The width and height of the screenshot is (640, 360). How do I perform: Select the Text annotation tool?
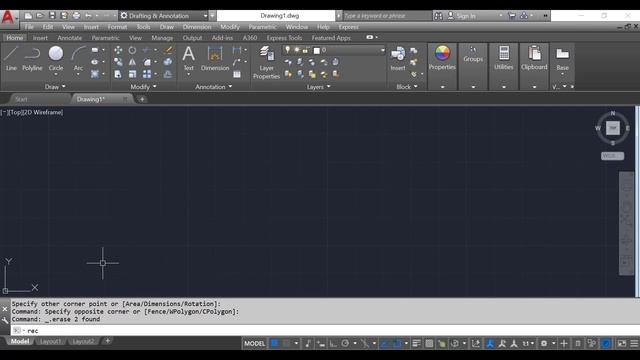coord(188,59)
